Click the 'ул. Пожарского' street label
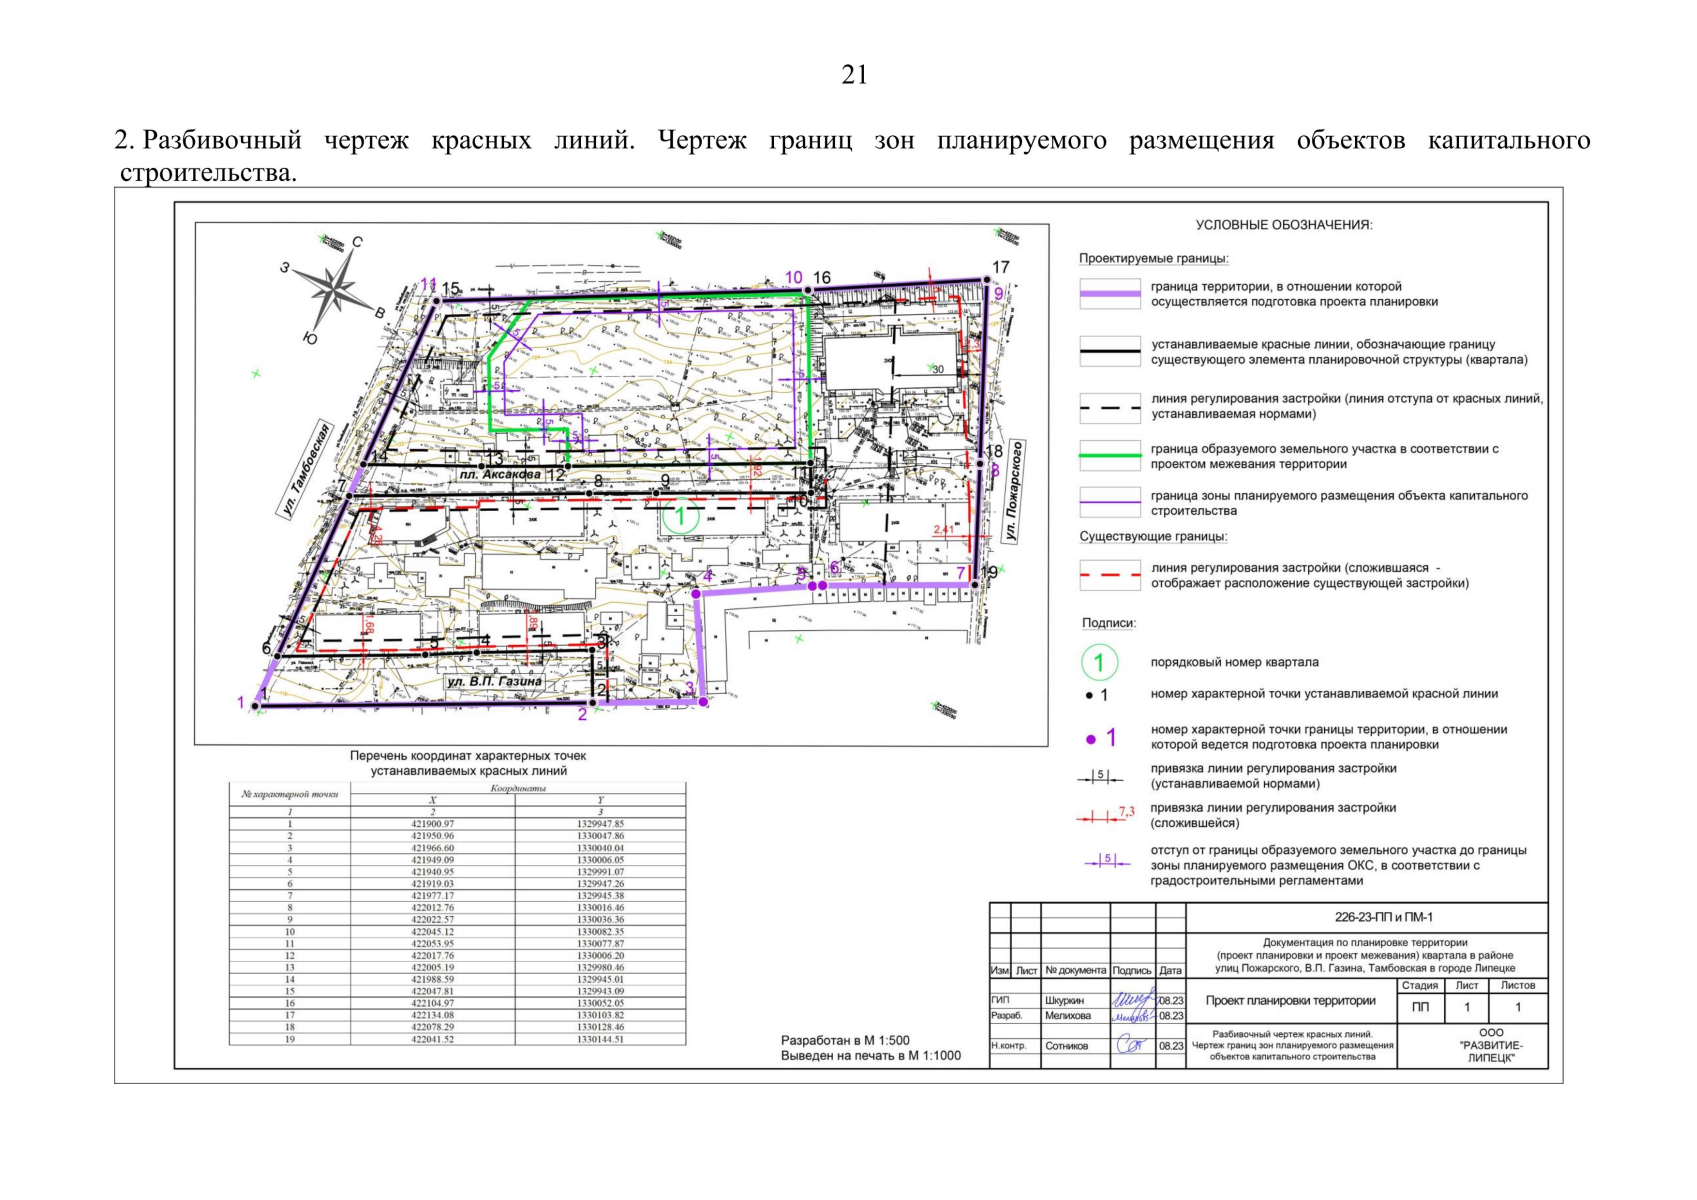Image resolution: width=1697 pixels, height=1200 pixels. [x=1016, y=491]
